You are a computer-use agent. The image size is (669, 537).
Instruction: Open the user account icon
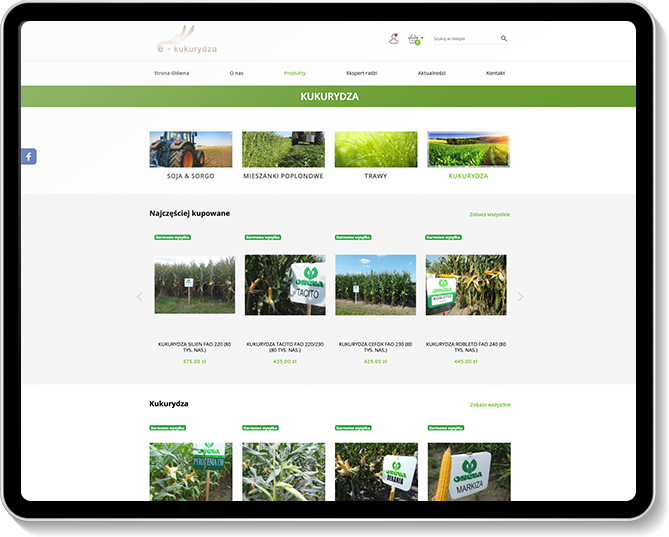393,39
